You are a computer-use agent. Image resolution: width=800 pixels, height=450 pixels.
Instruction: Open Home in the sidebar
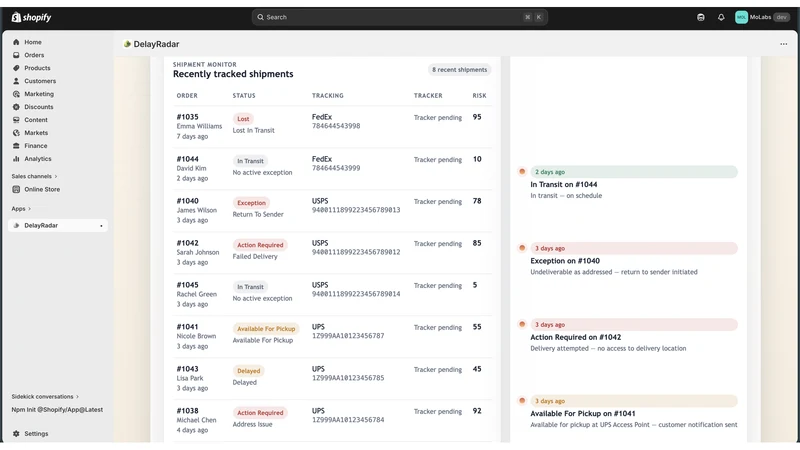tap(33, 42)
